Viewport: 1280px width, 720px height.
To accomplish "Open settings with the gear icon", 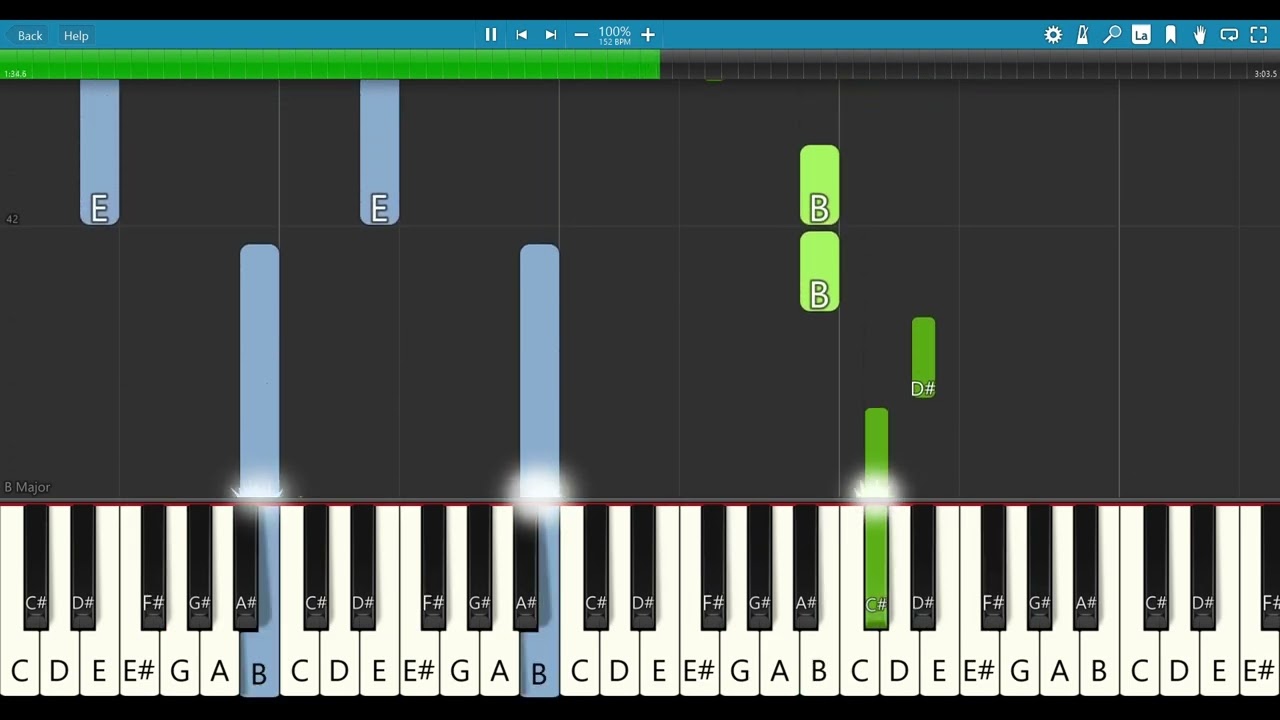I will pyautogui.click(x=1053, y=35).
